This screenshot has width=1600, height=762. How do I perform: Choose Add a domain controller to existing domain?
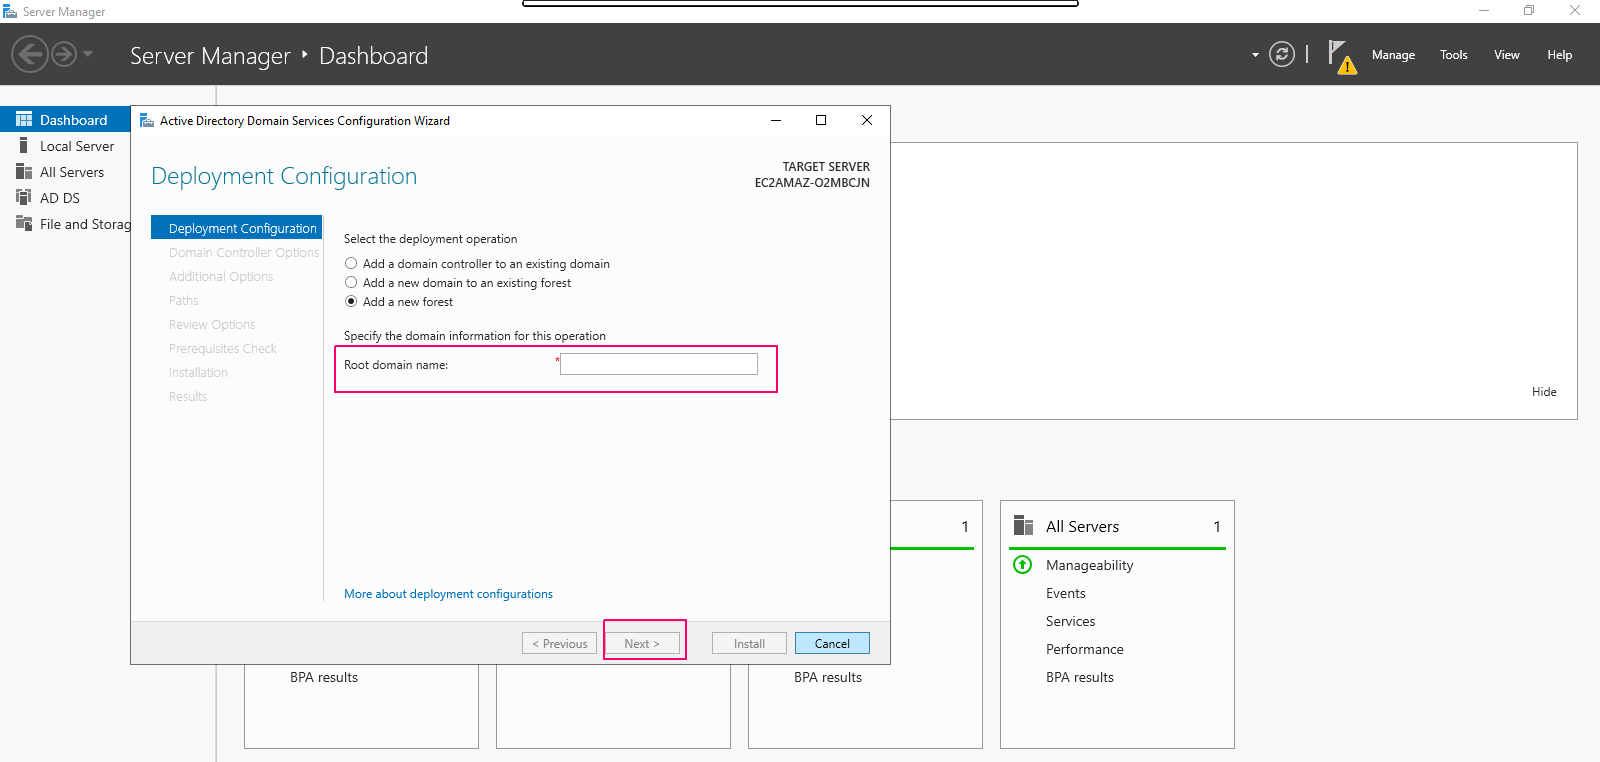click(477, 264)
